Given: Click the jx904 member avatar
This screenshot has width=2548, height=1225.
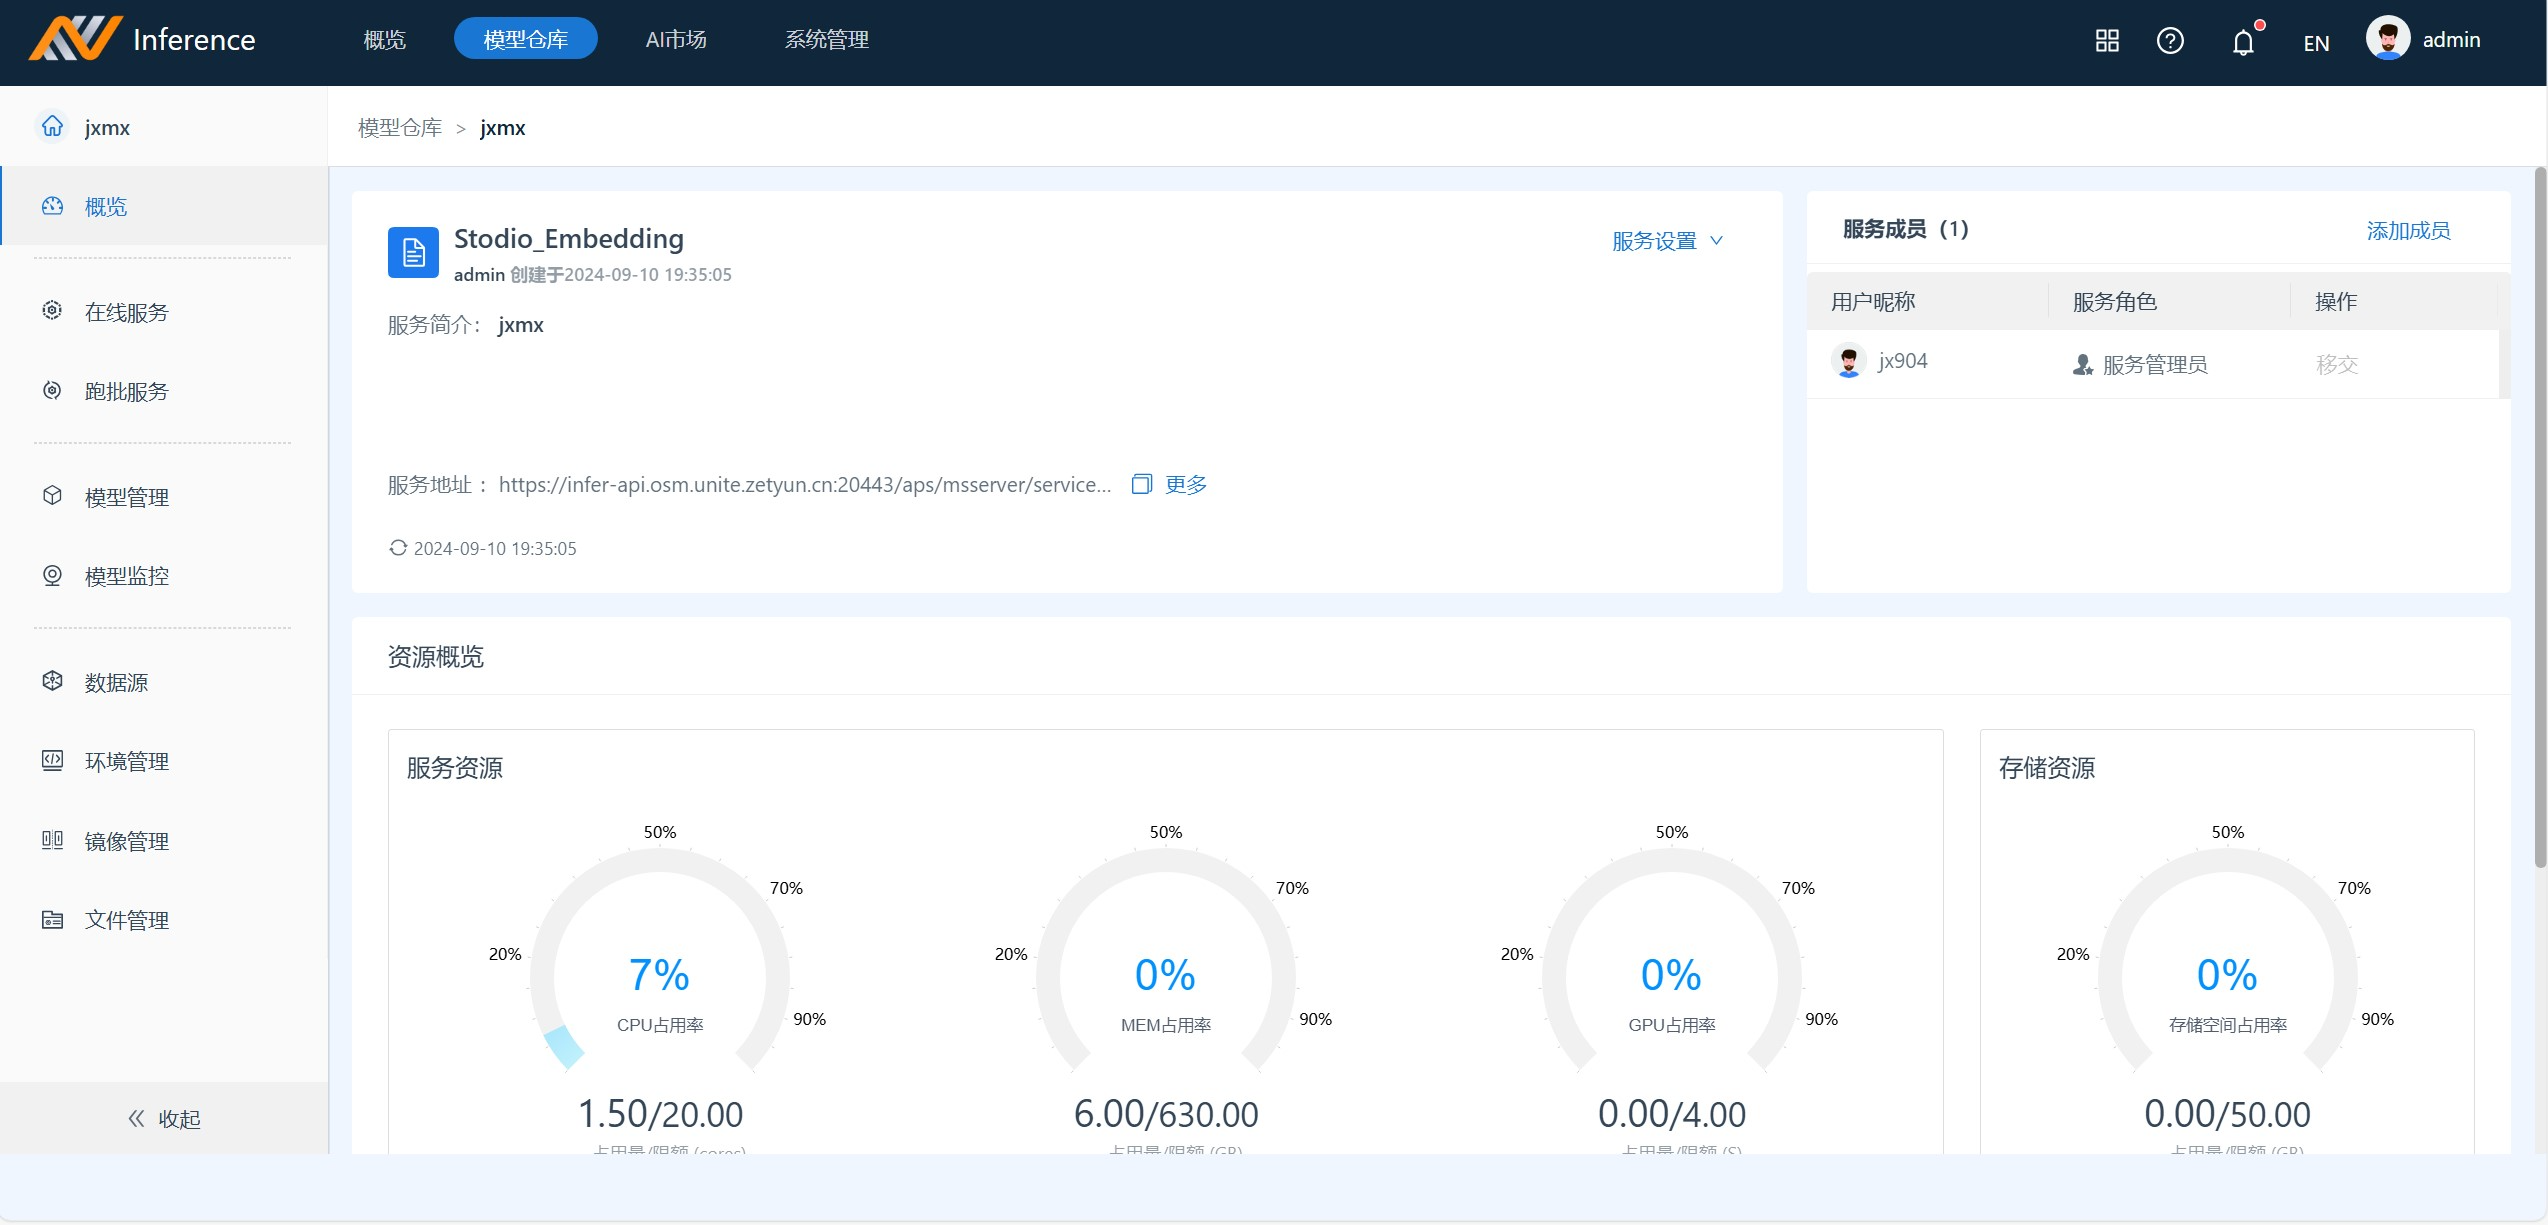Looking at the screenshot, I should pyautogui.click(x=1848, y=361).
